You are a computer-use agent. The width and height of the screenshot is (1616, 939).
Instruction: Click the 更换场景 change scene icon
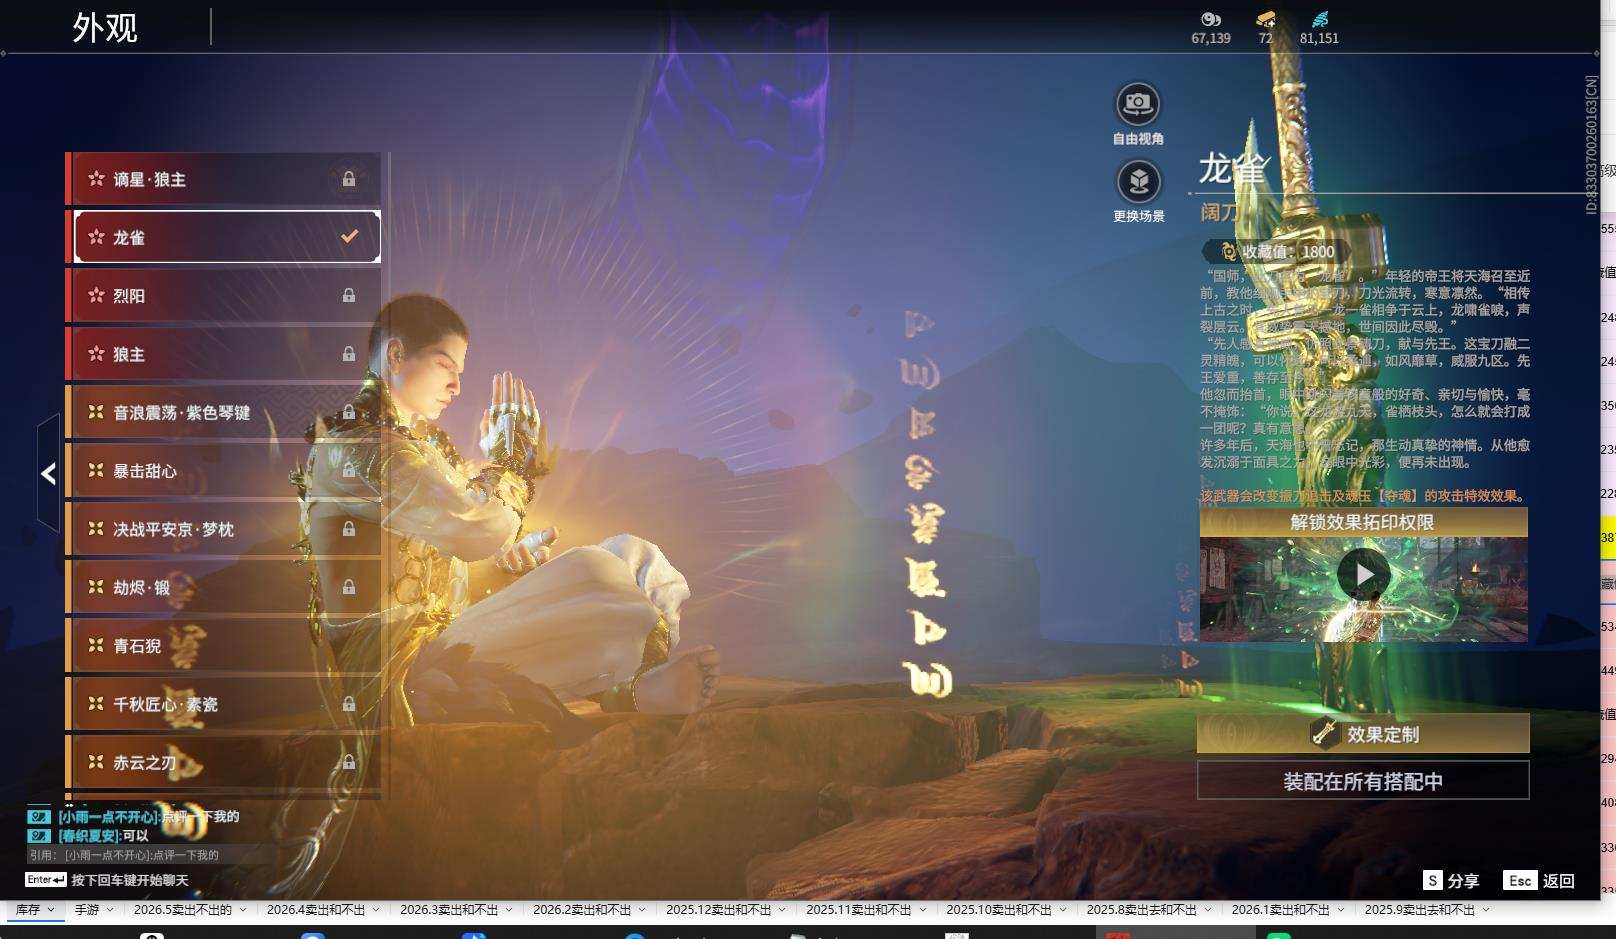(1138, 181)
